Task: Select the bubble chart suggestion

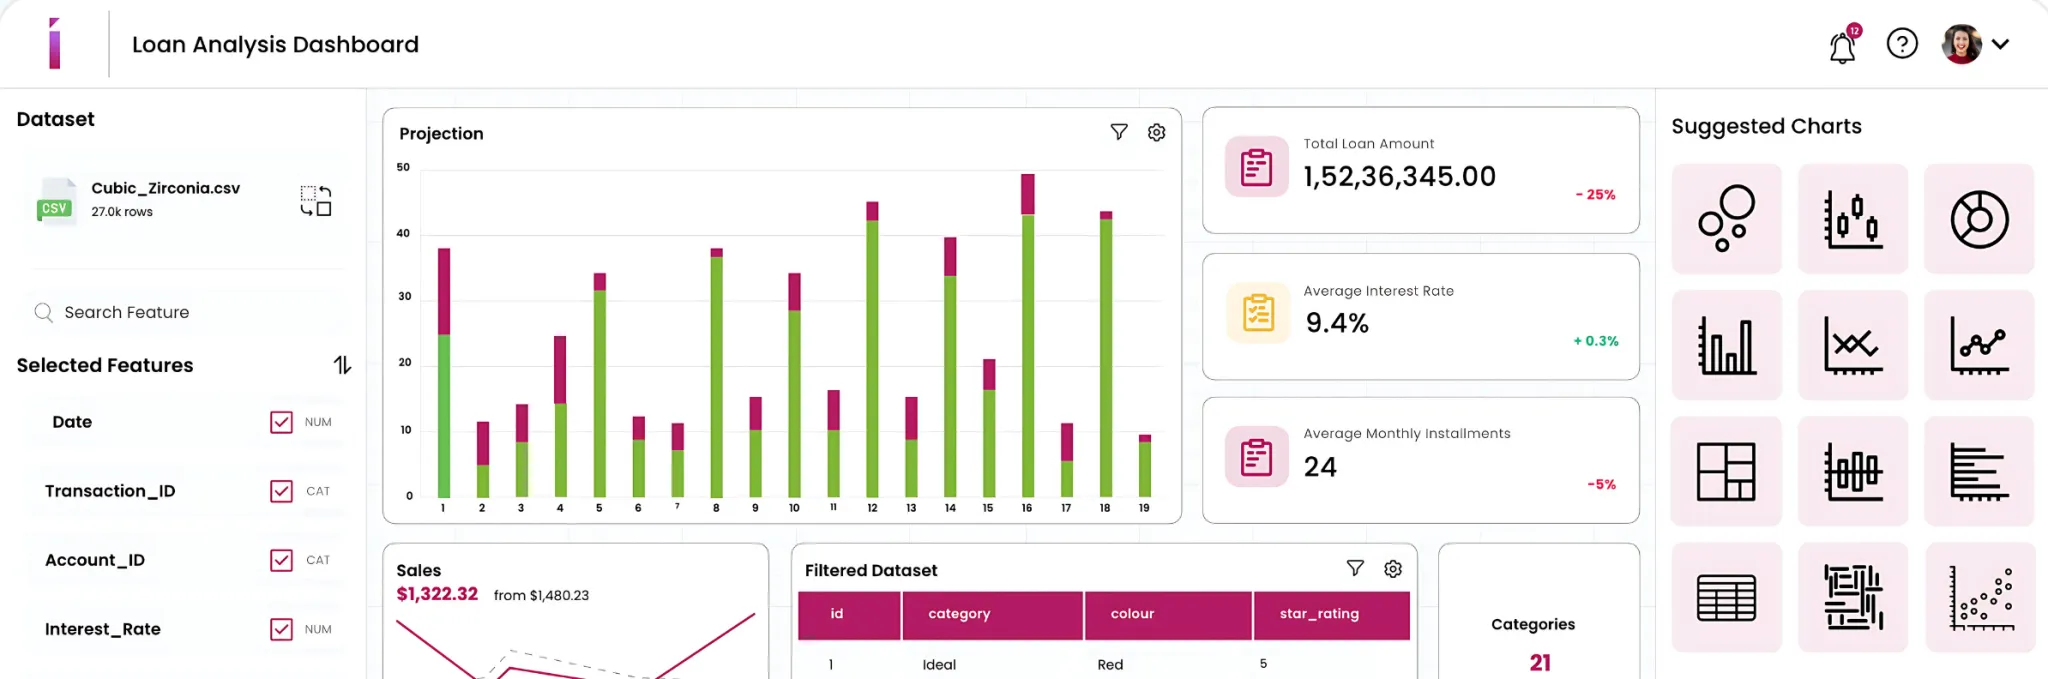Action: (1726, 218)
